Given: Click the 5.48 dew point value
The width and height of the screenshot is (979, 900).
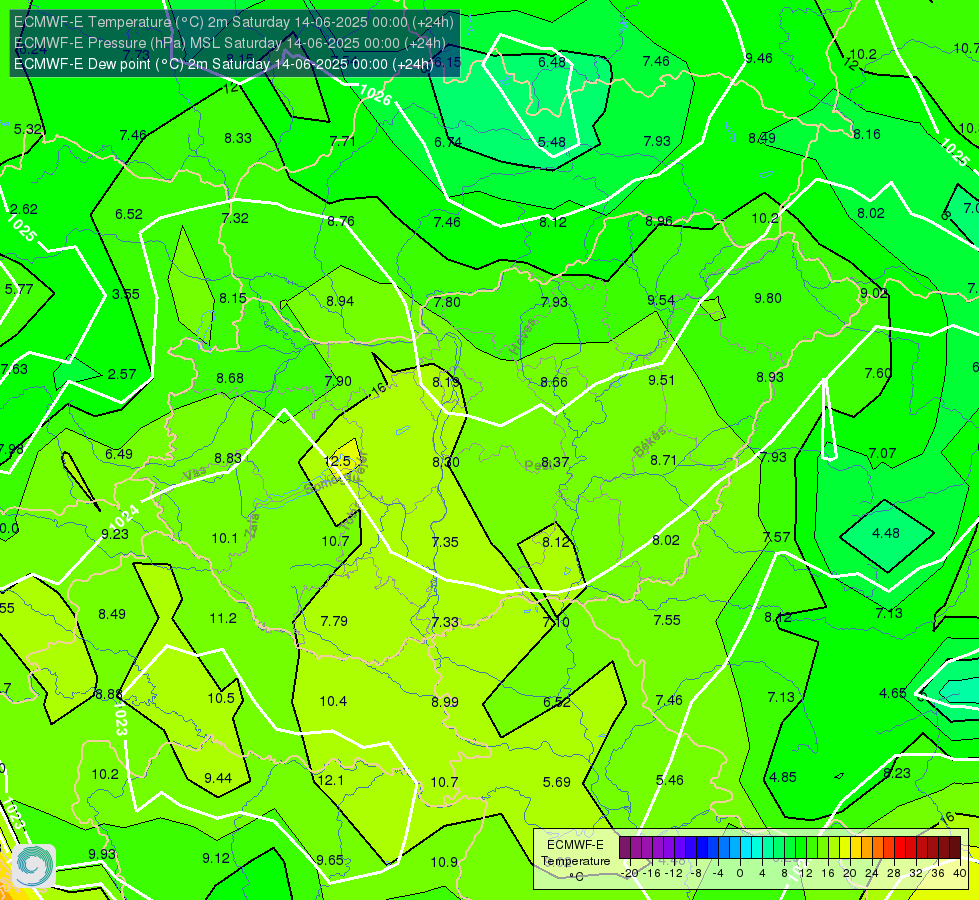Looking at the screenshot, I should 552,142.
